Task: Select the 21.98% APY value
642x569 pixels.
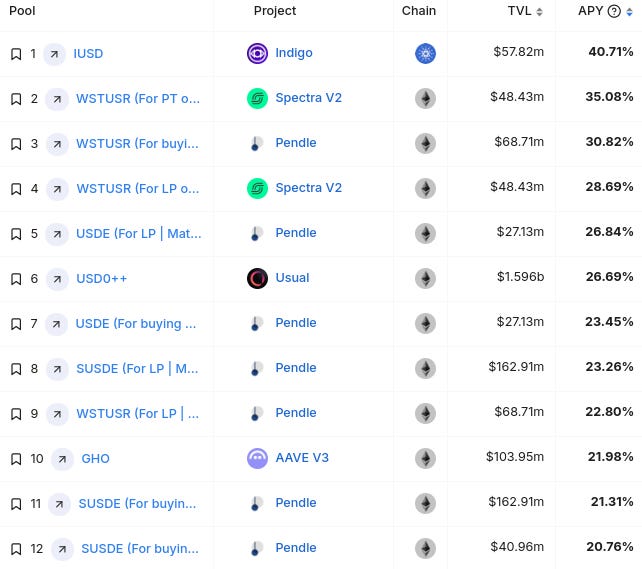Action: pos(611,457)
